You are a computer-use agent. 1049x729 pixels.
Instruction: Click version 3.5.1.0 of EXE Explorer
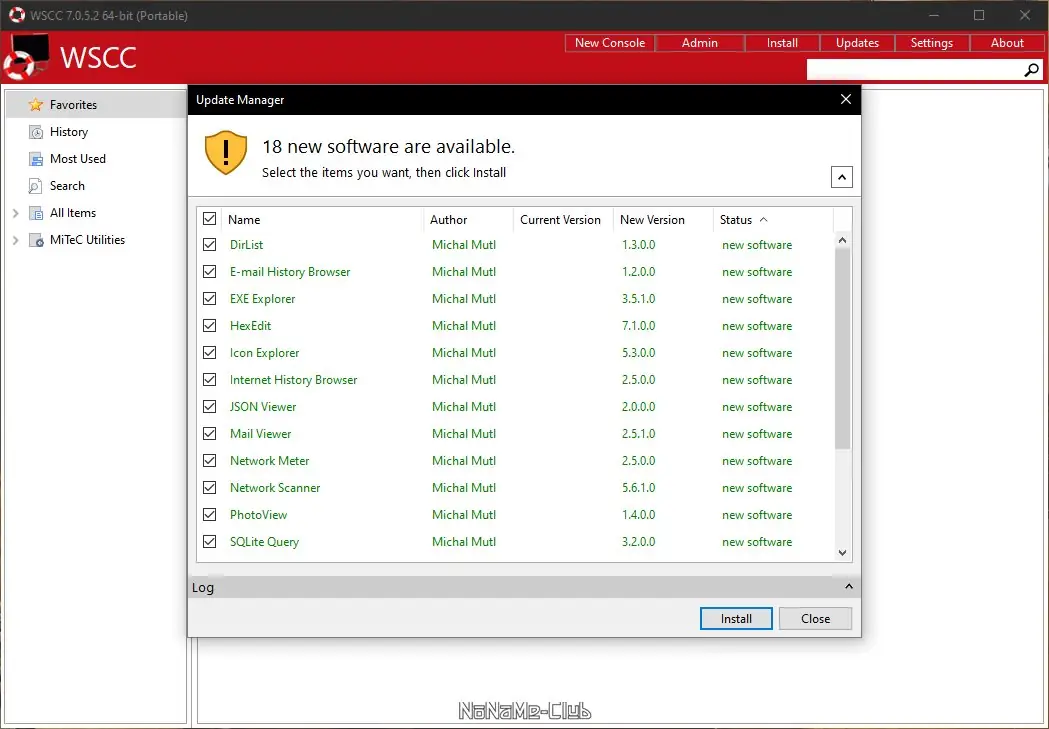click(x=638, y=299)
